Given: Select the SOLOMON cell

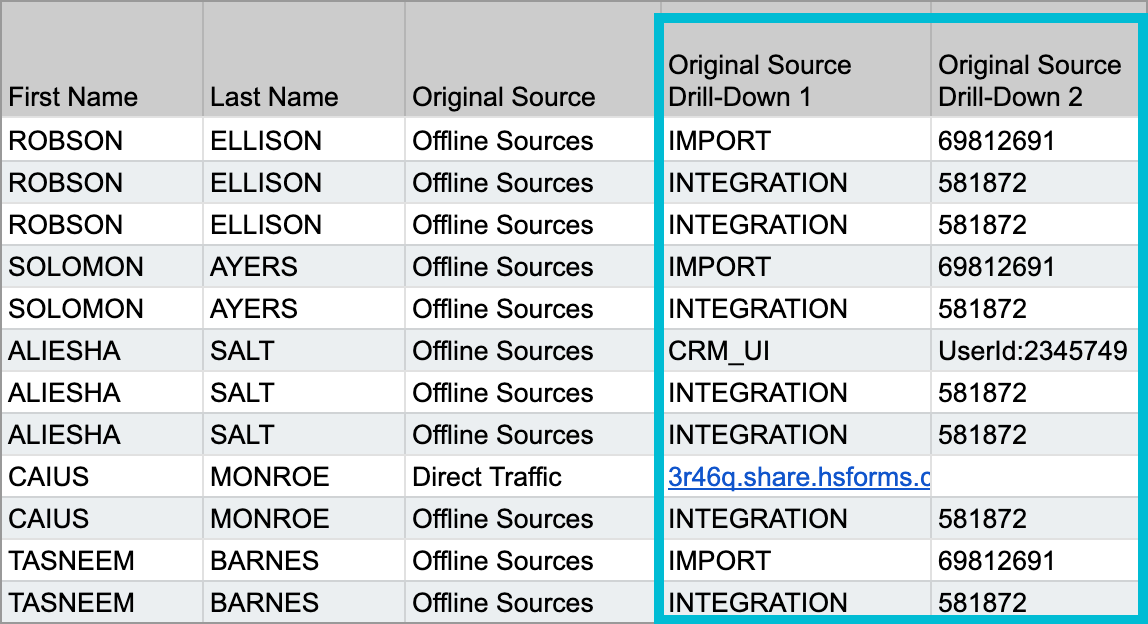Looking at the screenshot, I should [x=100, y=266].
